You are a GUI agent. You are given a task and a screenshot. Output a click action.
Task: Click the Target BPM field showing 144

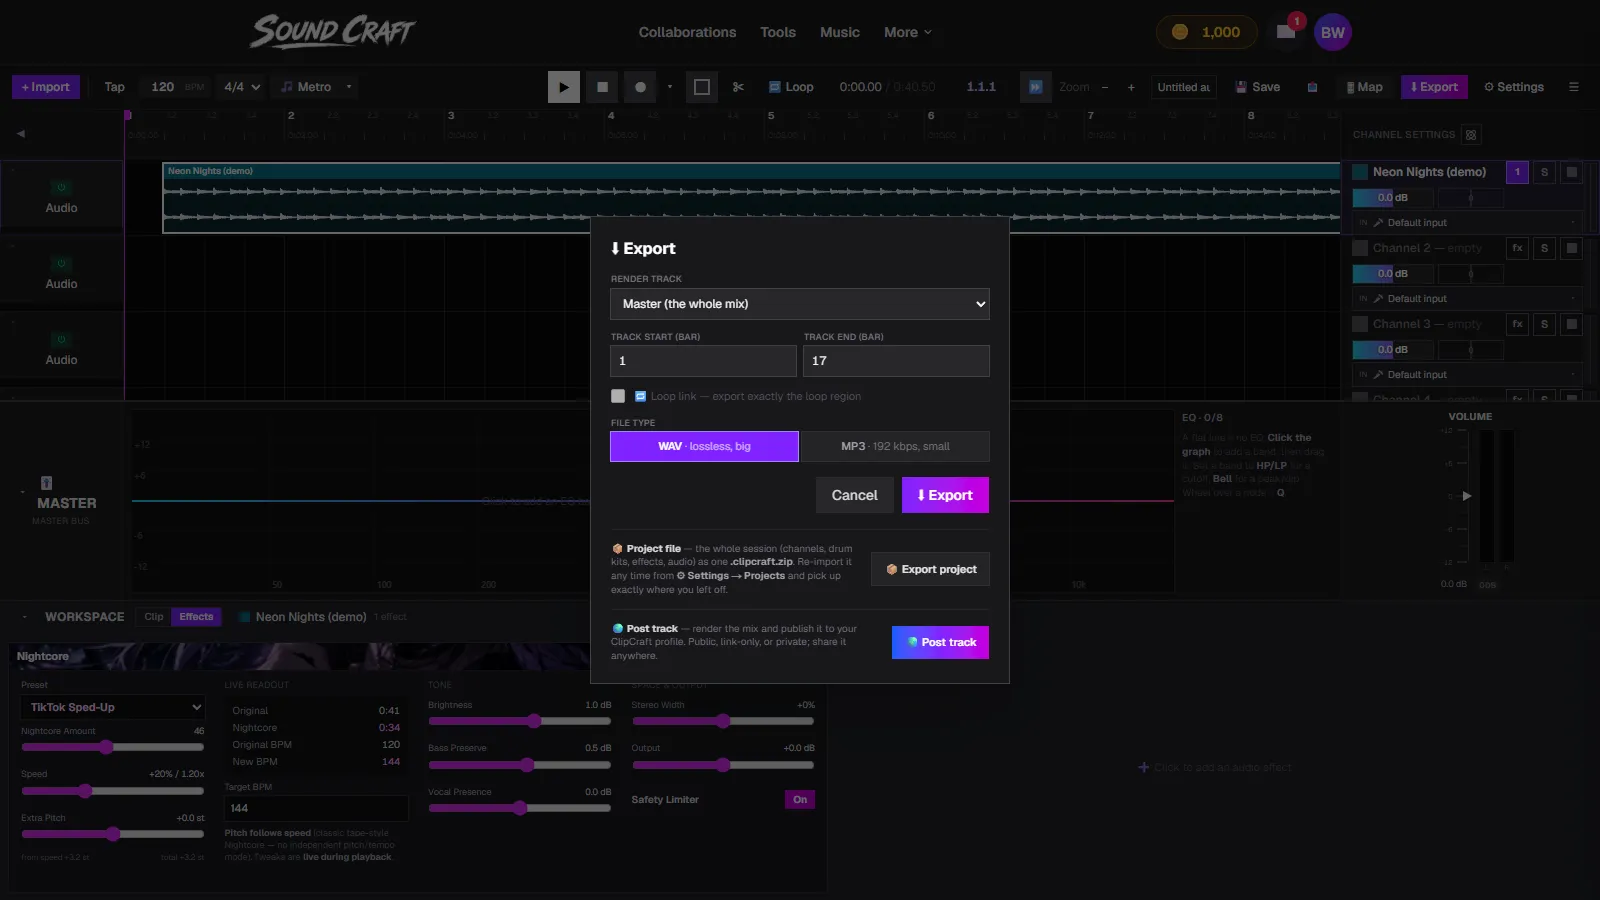(316, 808)
